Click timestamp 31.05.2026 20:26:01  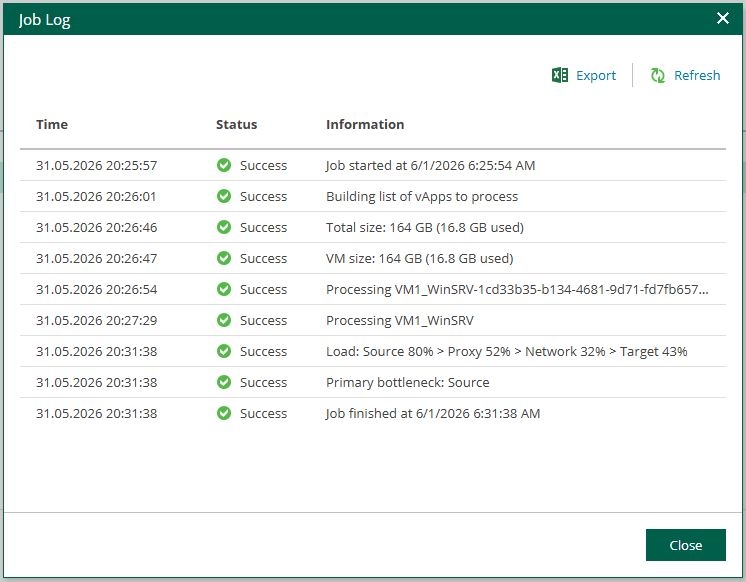coord(96,197)
